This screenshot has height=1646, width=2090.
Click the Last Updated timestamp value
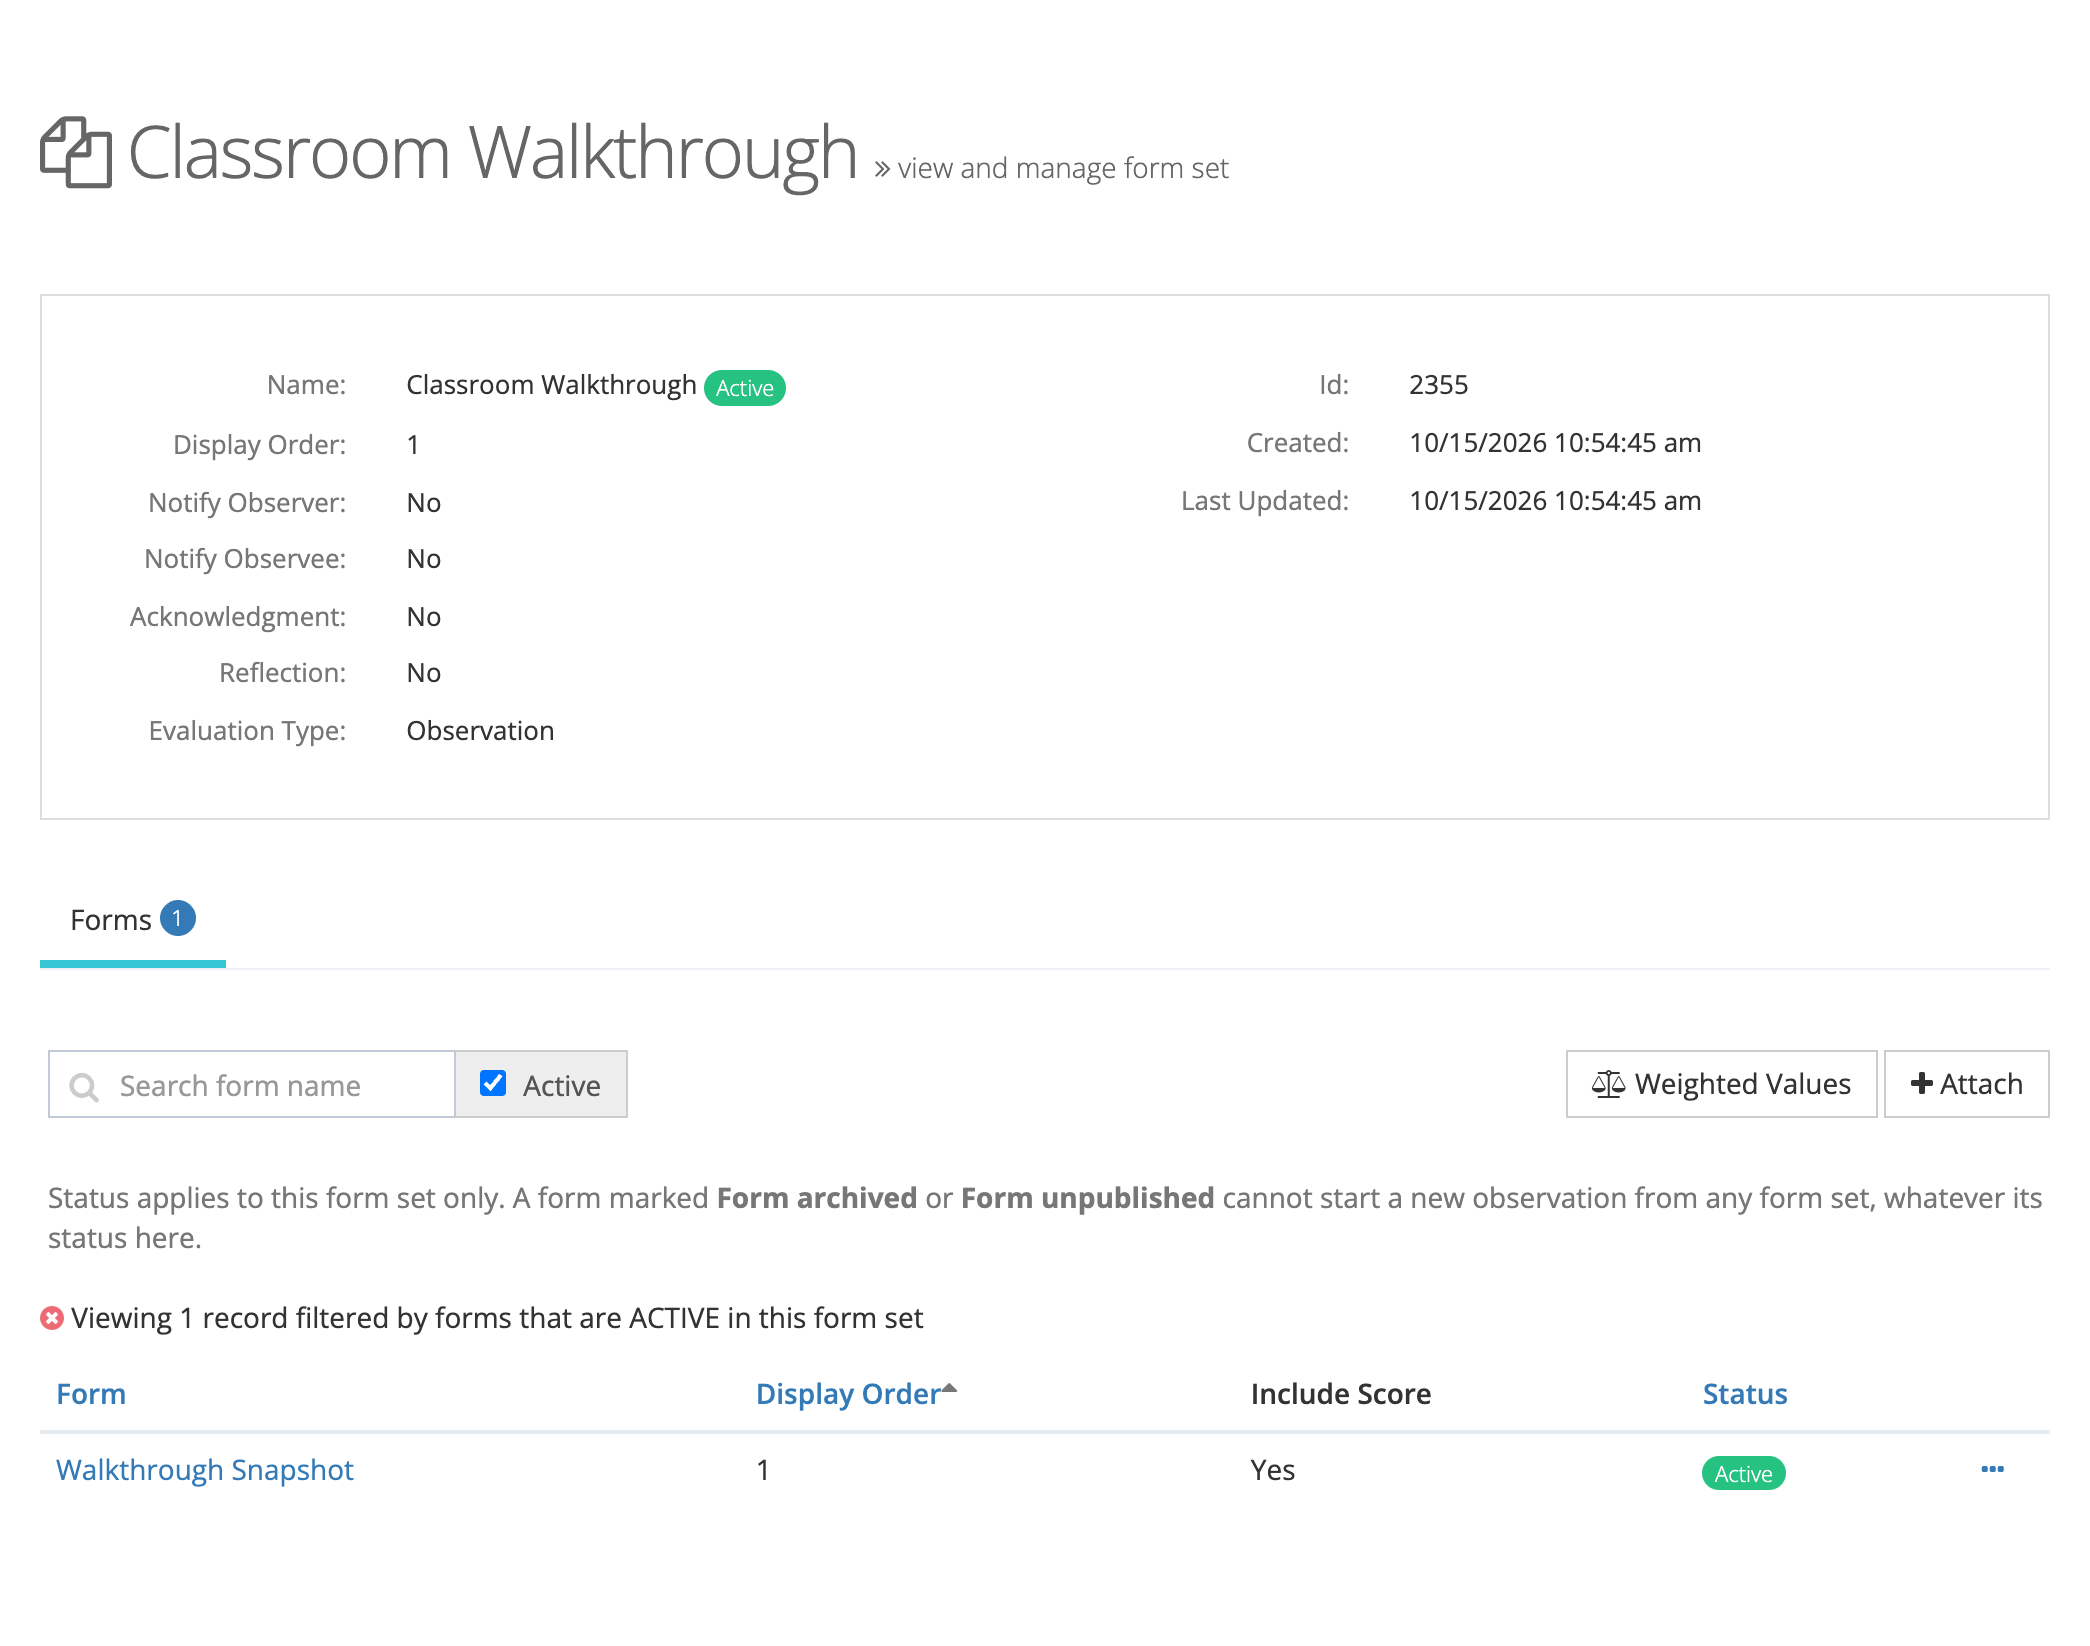(x=1555, y=501)
